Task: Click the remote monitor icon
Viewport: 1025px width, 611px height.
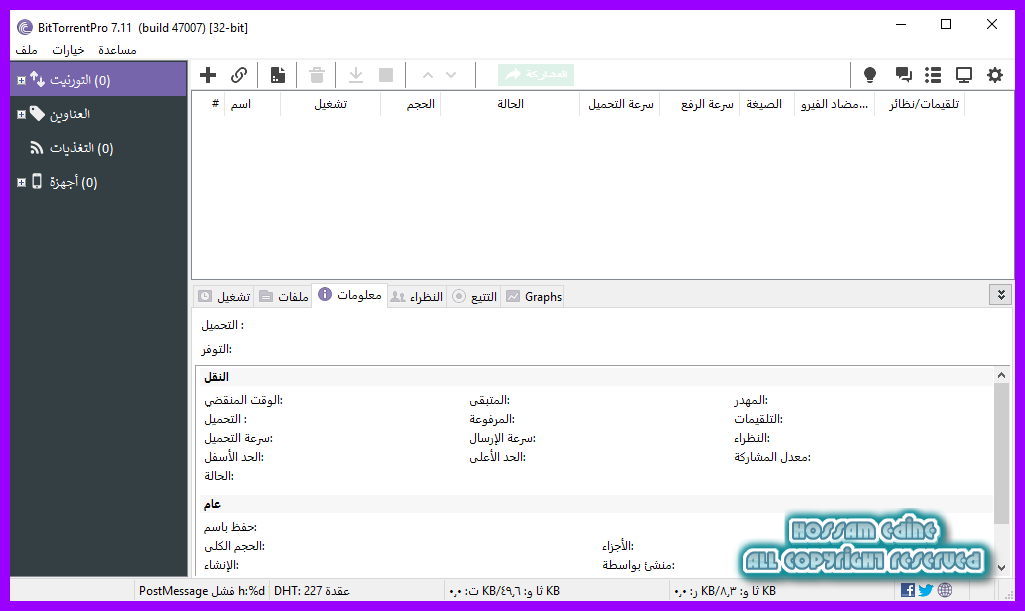Action: 964,75
